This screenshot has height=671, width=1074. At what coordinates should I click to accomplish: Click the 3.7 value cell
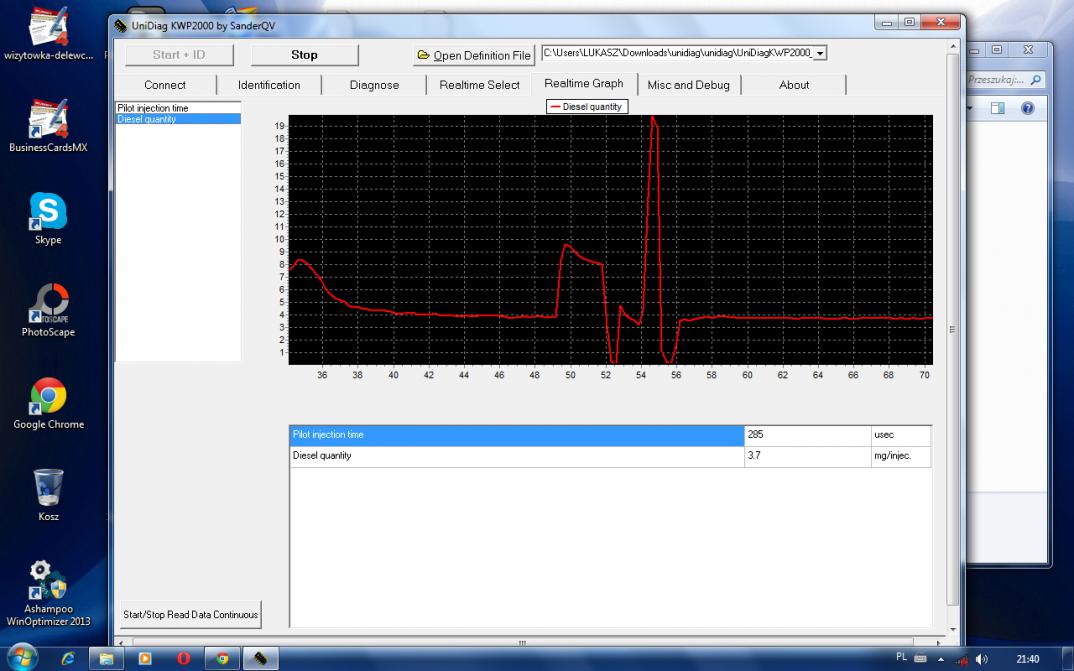pyautogui.click(x=808, y=456)
